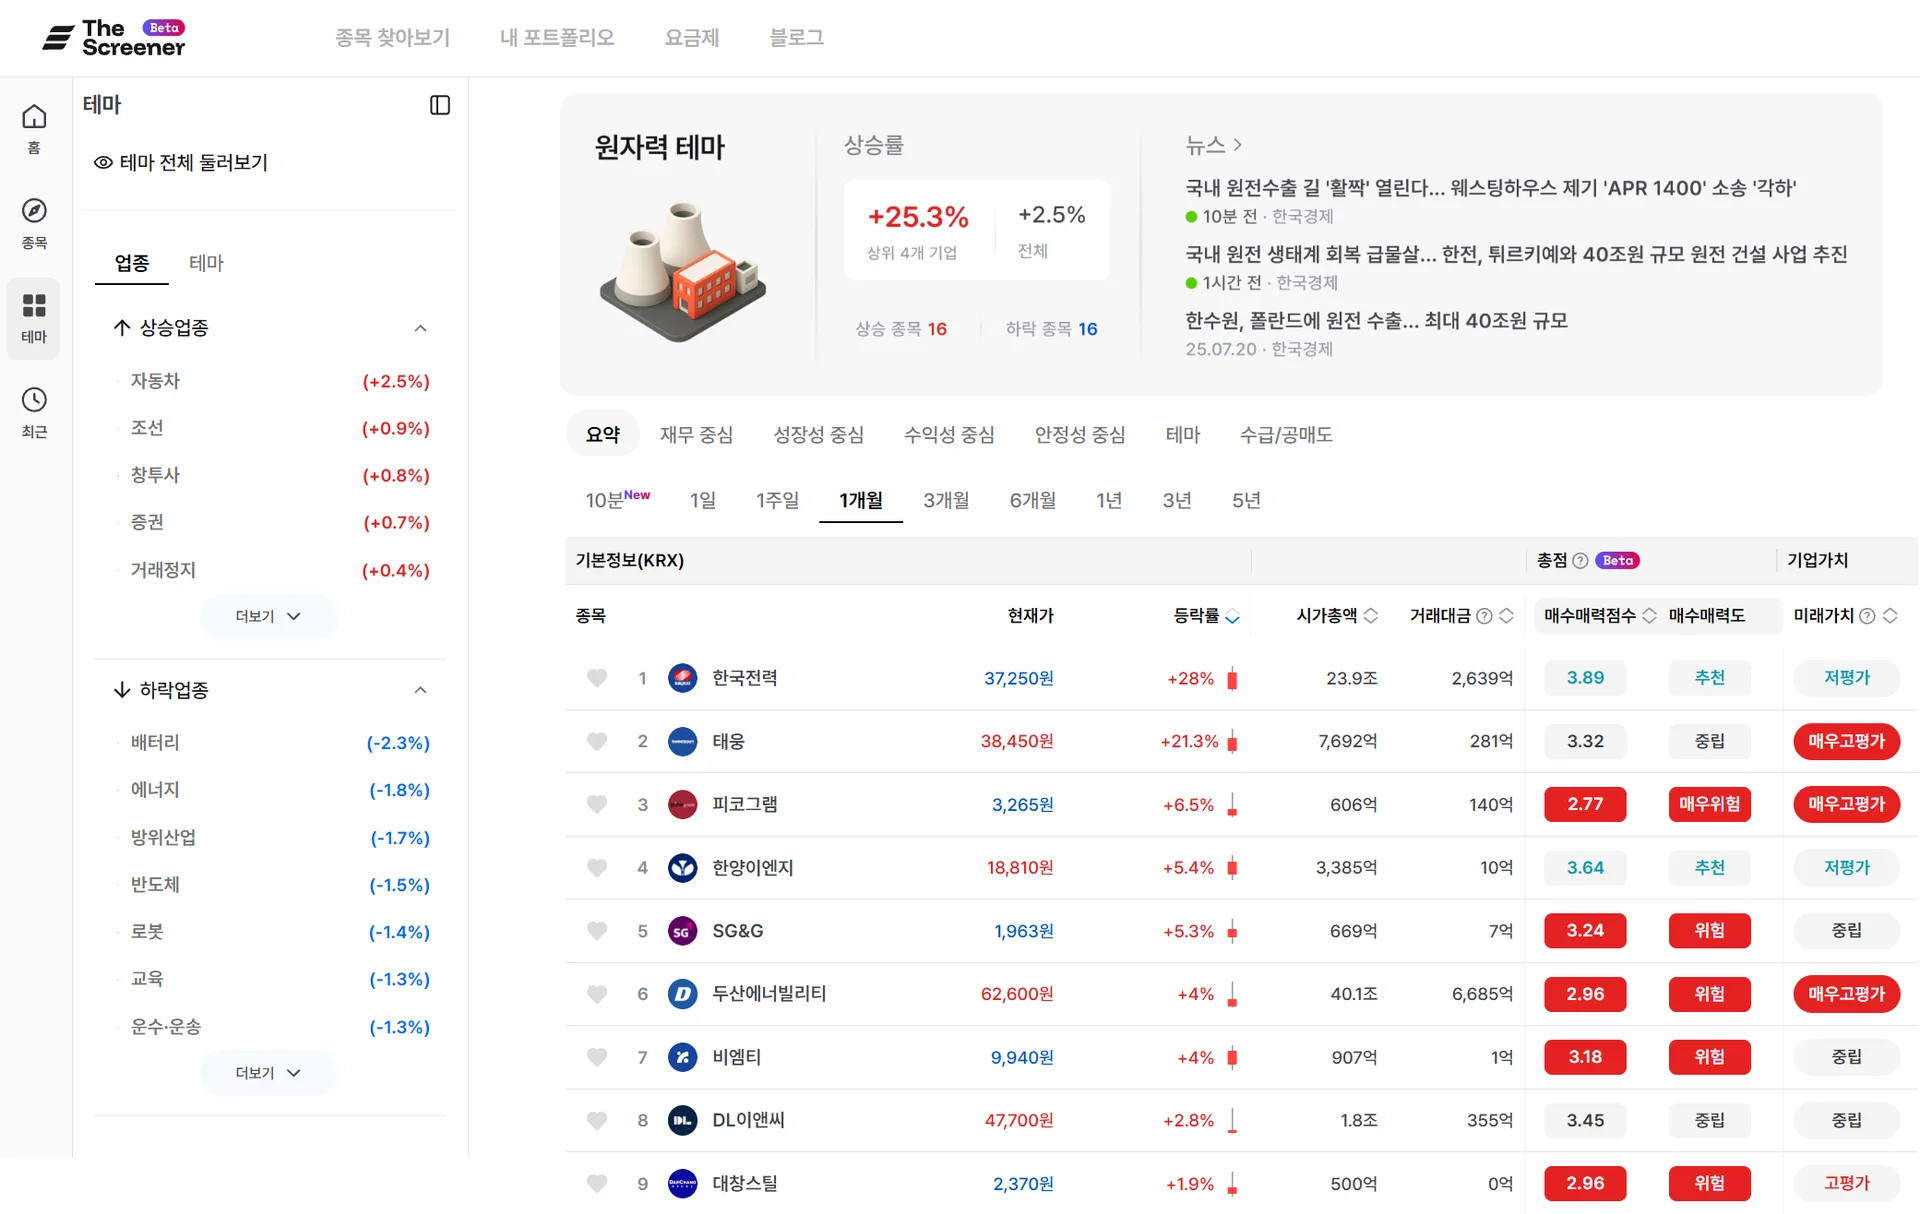Select the 3개월 period tab
The image size is (1920, 1214).
pyautogui.click(x=945, y=500)
